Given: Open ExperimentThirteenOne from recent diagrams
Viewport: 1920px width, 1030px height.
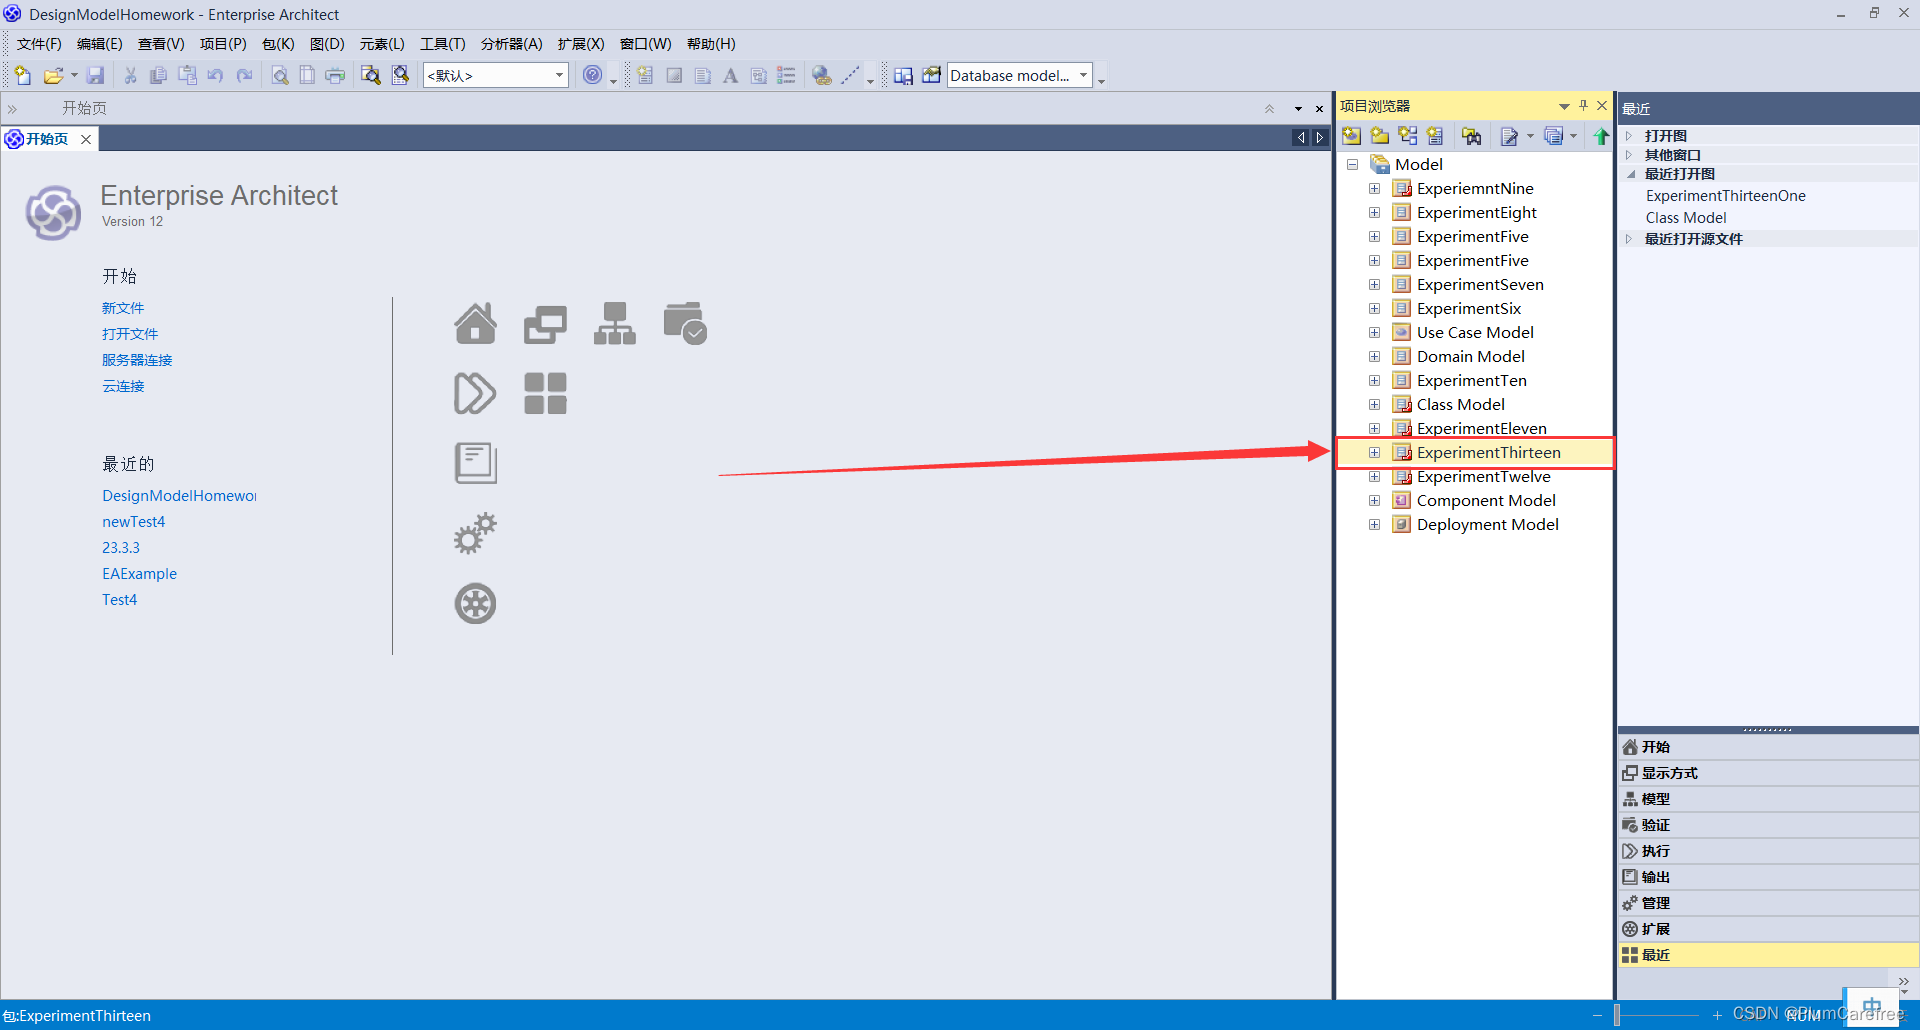Looking at the screenshot, I should [1725, 196].
